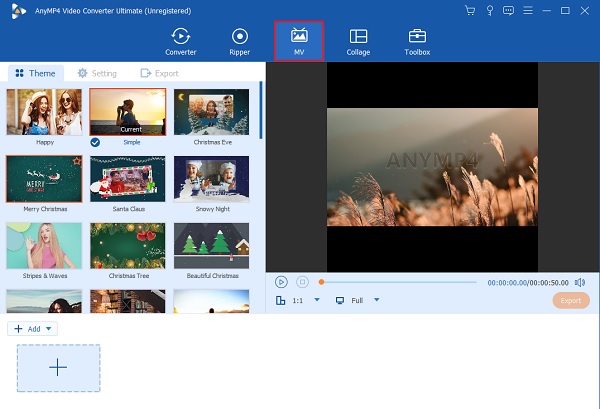Select the Christmas Tree theme thumbnail

128,246
